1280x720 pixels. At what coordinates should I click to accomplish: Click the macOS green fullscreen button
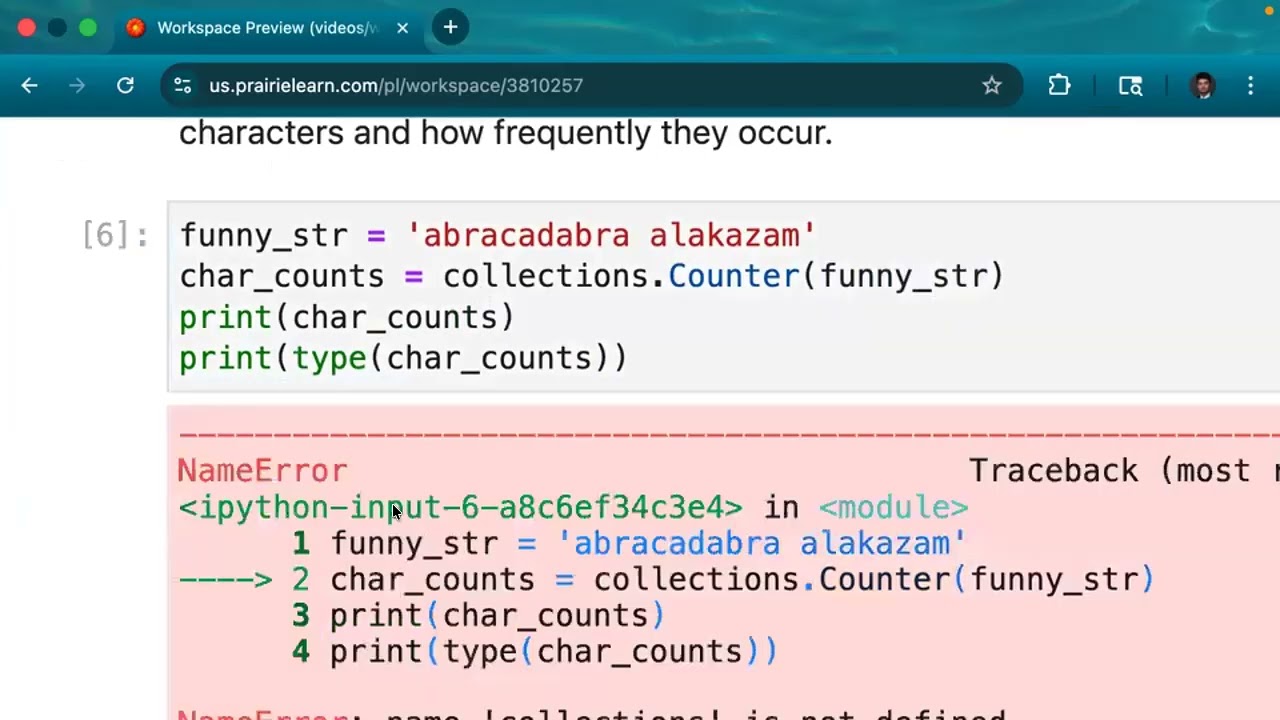coord(88,28)
